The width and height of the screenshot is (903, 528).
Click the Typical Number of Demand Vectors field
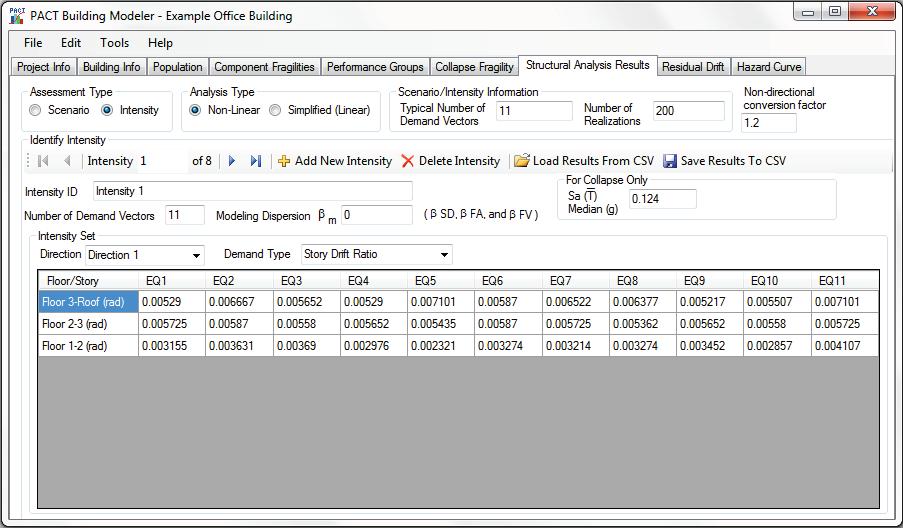(534, 111)
